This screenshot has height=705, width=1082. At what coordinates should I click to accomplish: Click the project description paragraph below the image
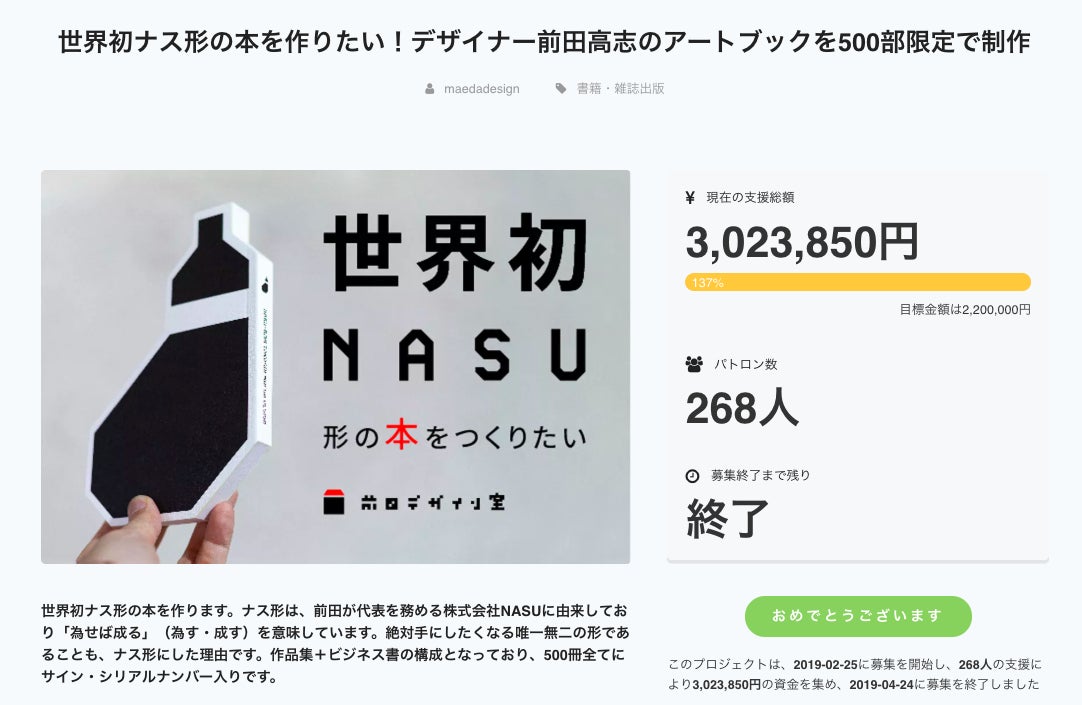(335, 643)
